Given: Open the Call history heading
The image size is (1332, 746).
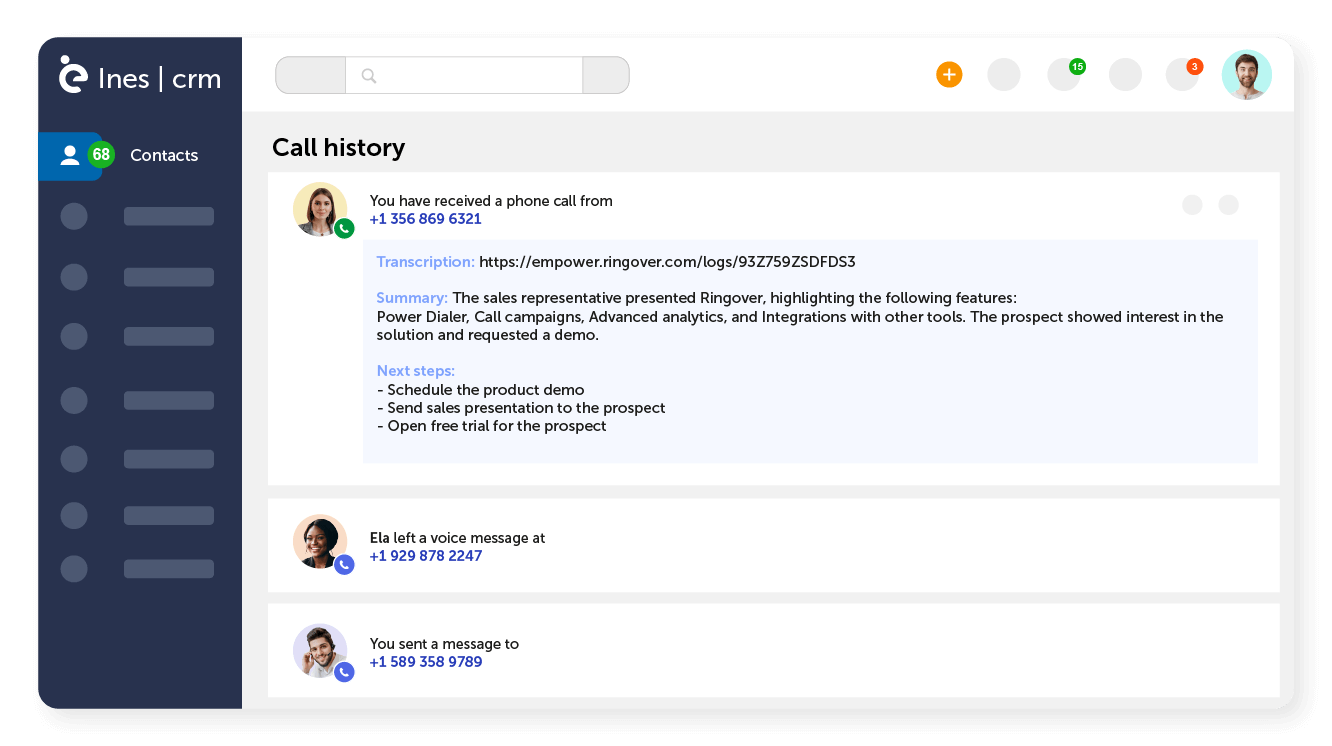Looking at the screenshot, I should tap(338, 147).
